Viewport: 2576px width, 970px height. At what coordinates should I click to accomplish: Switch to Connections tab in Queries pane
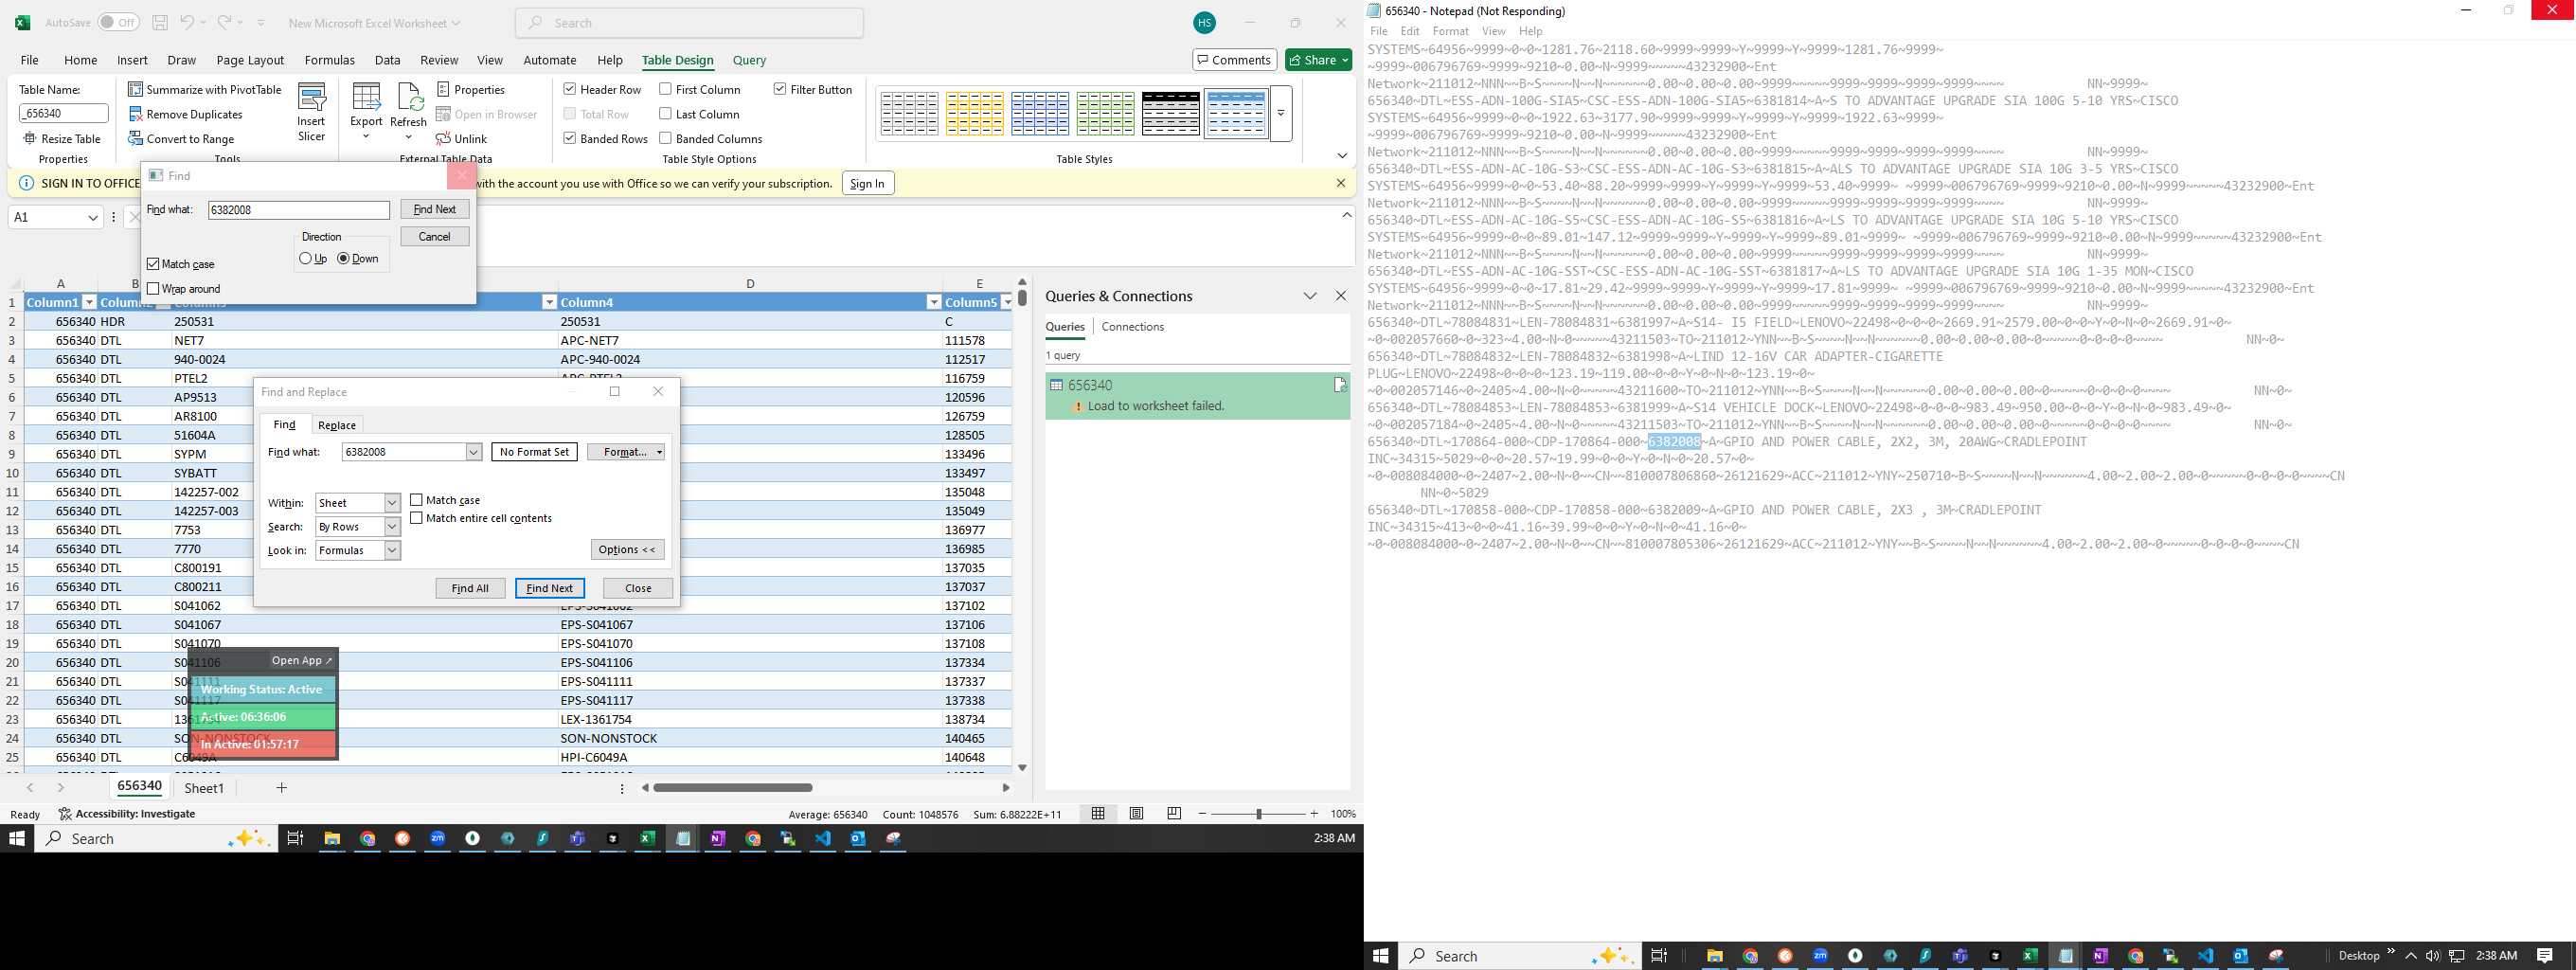(x=1132, y=327)
